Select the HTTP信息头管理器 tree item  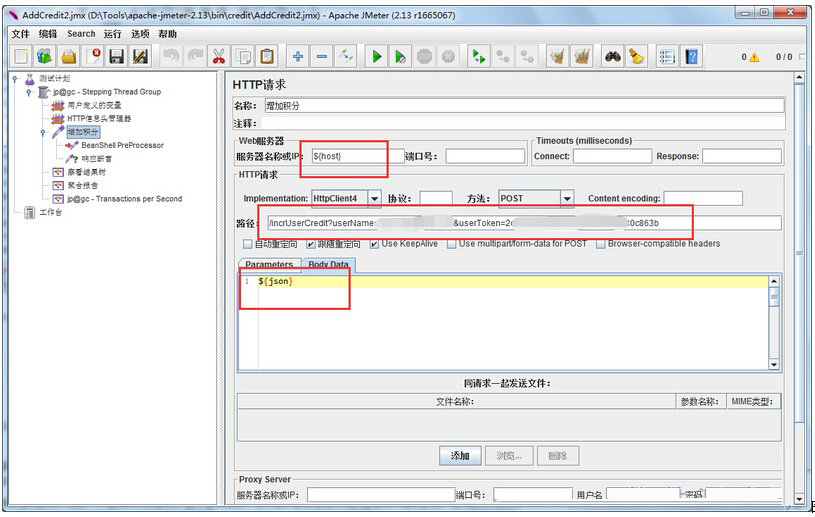pos(99,118)
